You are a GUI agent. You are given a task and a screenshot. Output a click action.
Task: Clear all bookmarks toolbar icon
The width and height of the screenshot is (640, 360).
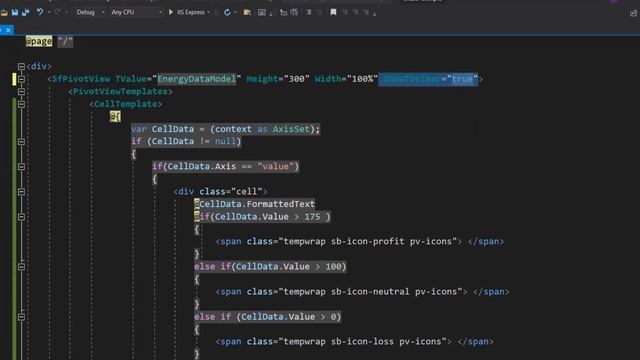[x=366, y=12]
